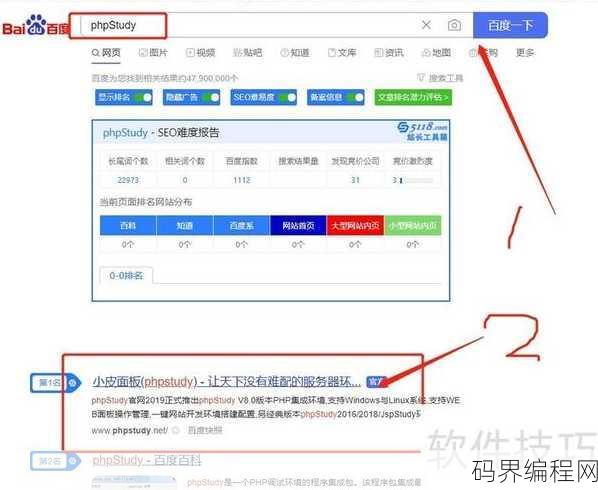Expand the 更多 menu
The width and height of the screenshot is (598, 490).
point(525,53)
